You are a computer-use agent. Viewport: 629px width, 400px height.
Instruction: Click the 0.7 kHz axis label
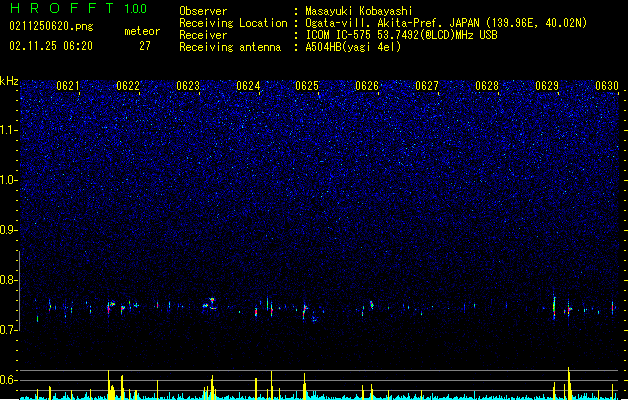click(9, 330)
